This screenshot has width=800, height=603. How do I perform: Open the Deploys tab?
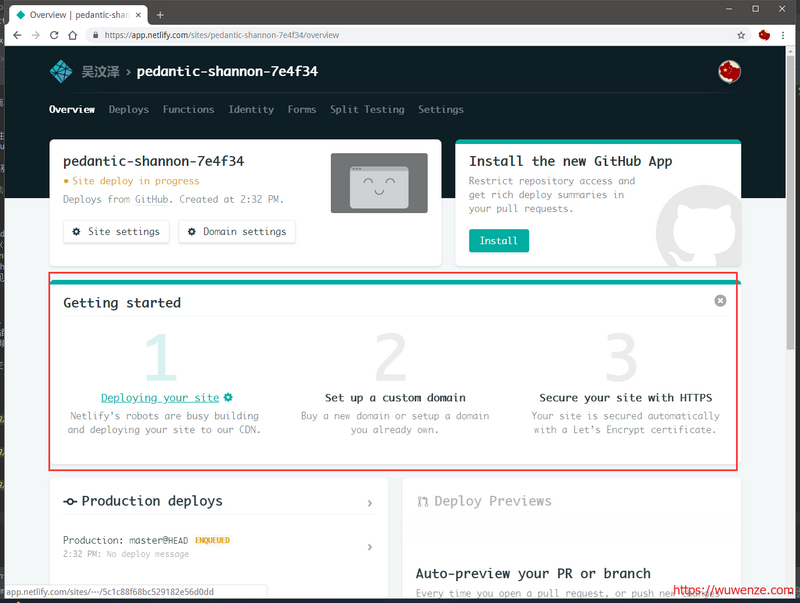tap(129, 109)
